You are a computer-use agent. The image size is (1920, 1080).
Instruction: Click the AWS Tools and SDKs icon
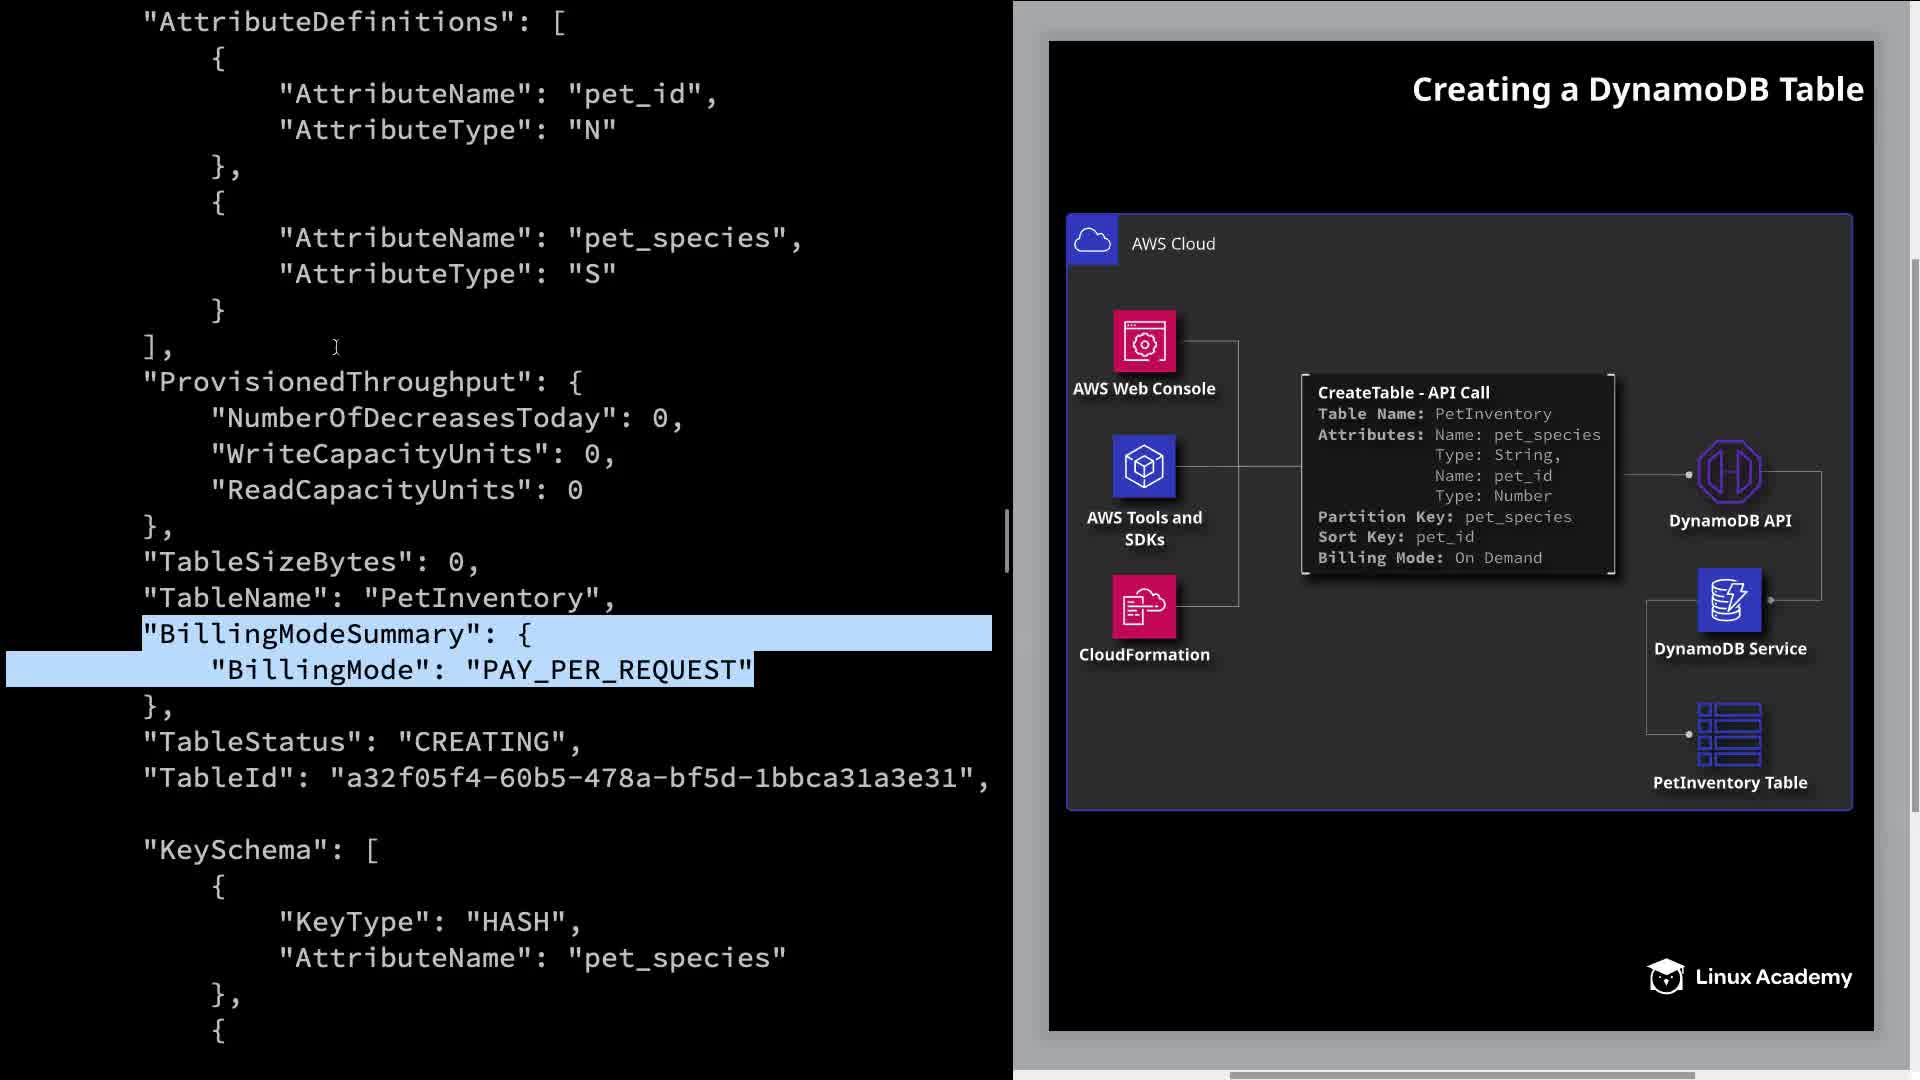[x=1144, y=467]
